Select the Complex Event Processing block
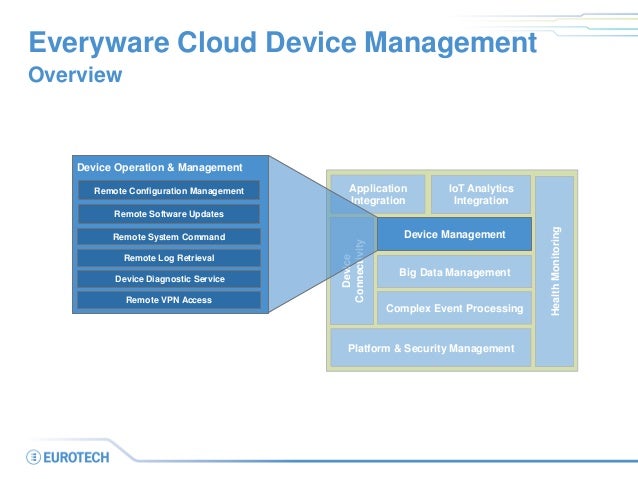 point(454,308)
